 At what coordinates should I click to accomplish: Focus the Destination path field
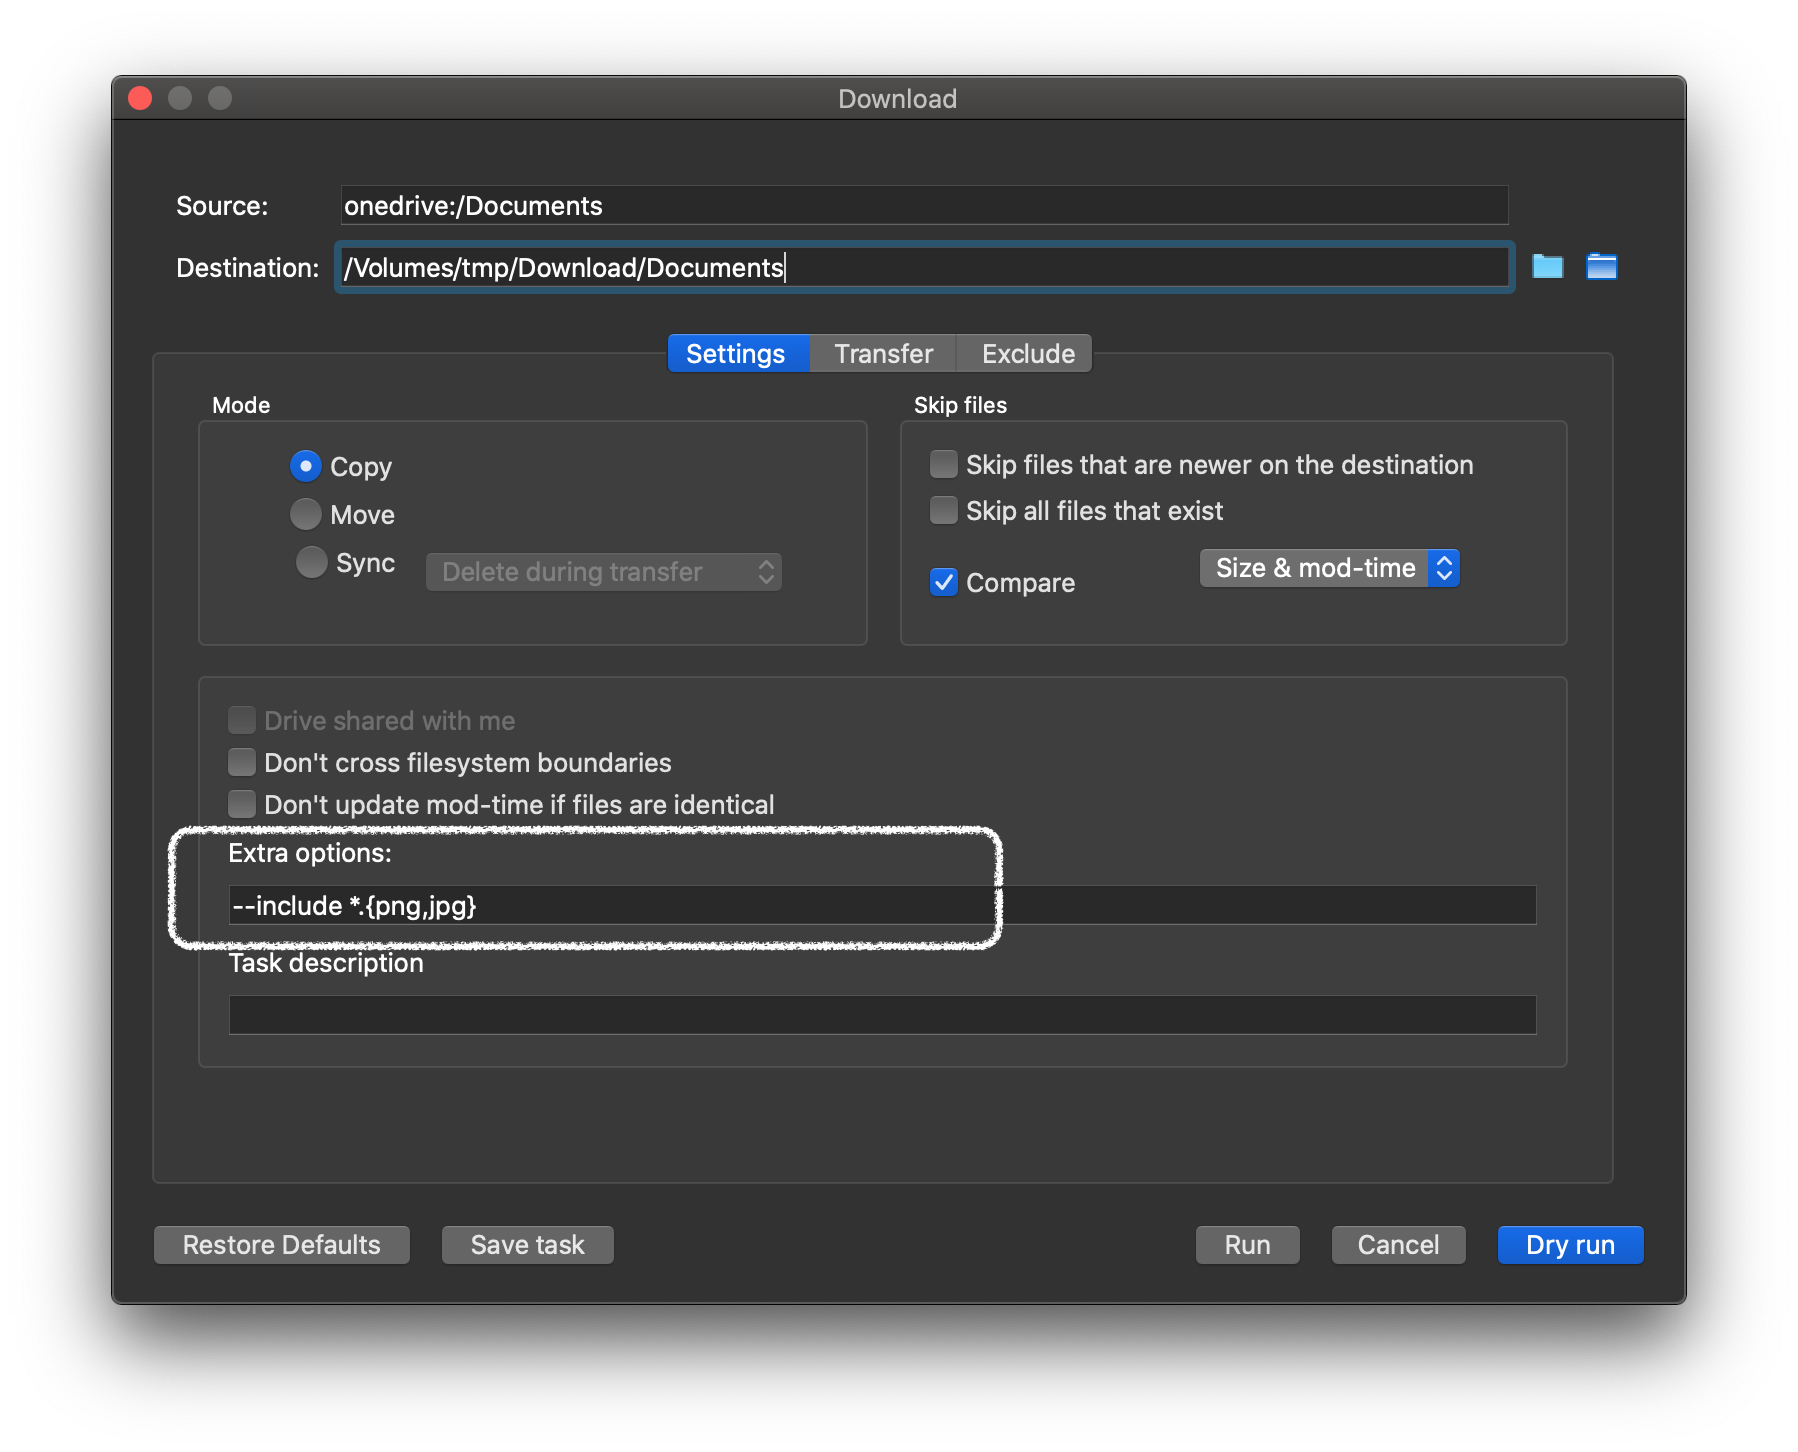click(x=924, y=267)
